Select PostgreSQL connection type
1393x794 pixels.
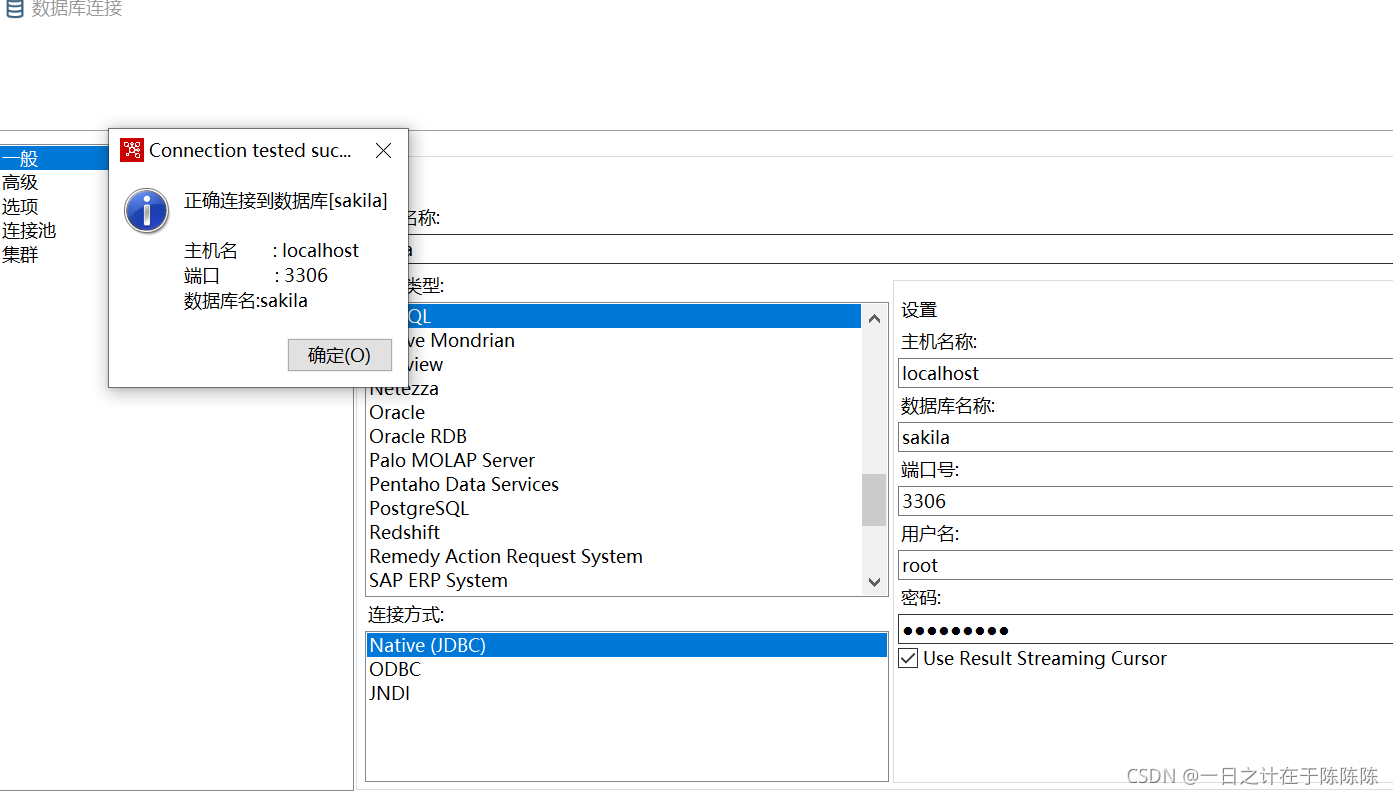tap(613, 508)
